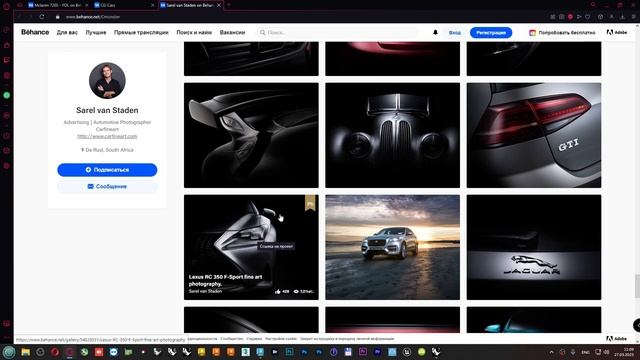Click the blue Регистрация button
640x360 pixels.
491,32
